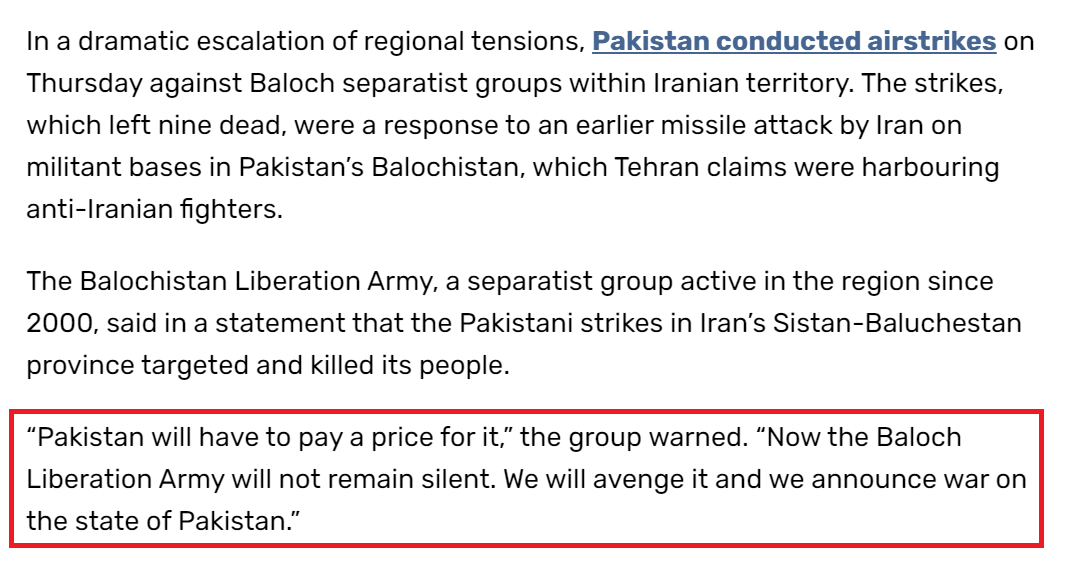This screenshot has width=1074, height=566.
Task: Click 'Tehran claims were harbouring' text
Action: 806,167
